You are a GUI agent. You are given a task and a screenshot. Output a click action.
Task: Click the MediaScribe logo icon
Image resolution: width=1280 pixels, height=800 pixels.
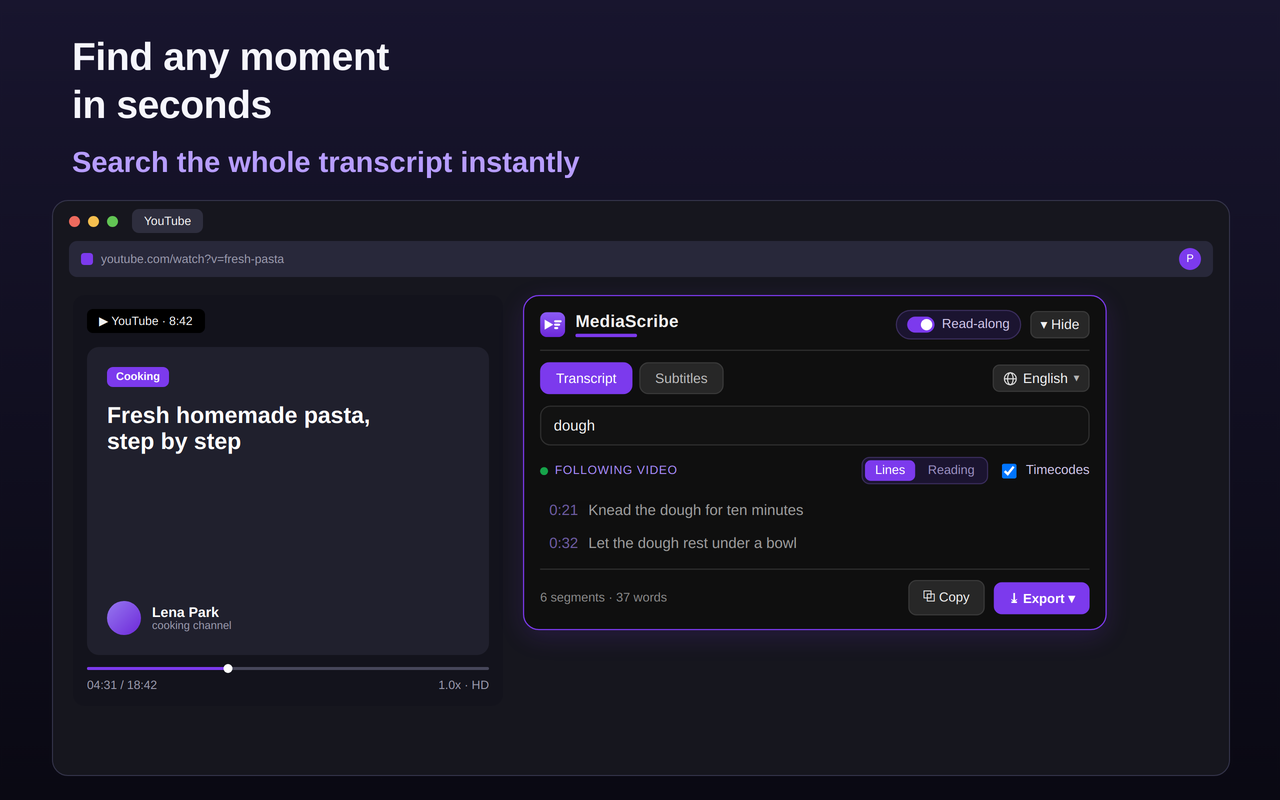pyautogui.click(x=552, y=324)
